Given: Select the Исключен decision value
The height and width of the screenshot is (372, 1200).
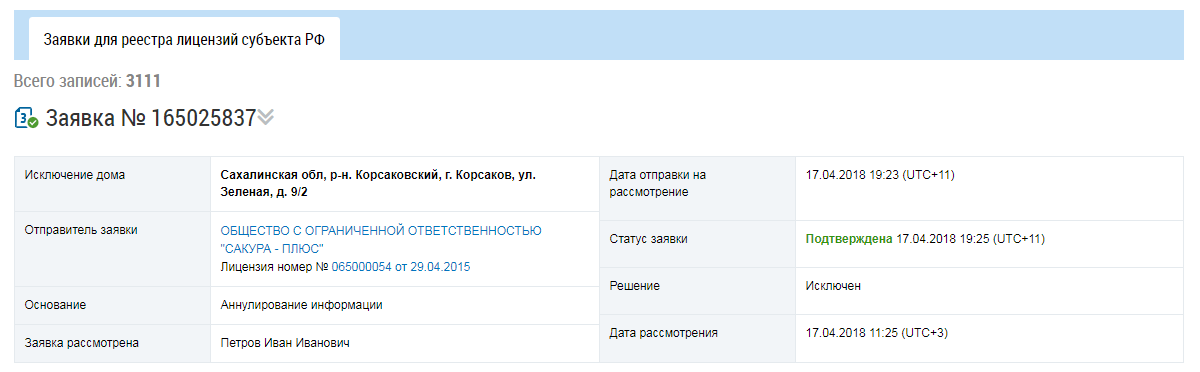Looking at the screenshot, I should pyautogui.click(x=833, y=286).
